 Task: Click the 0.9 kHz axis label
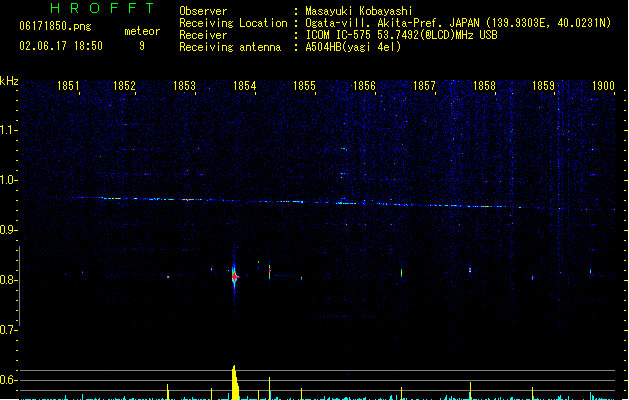[8, 230]
